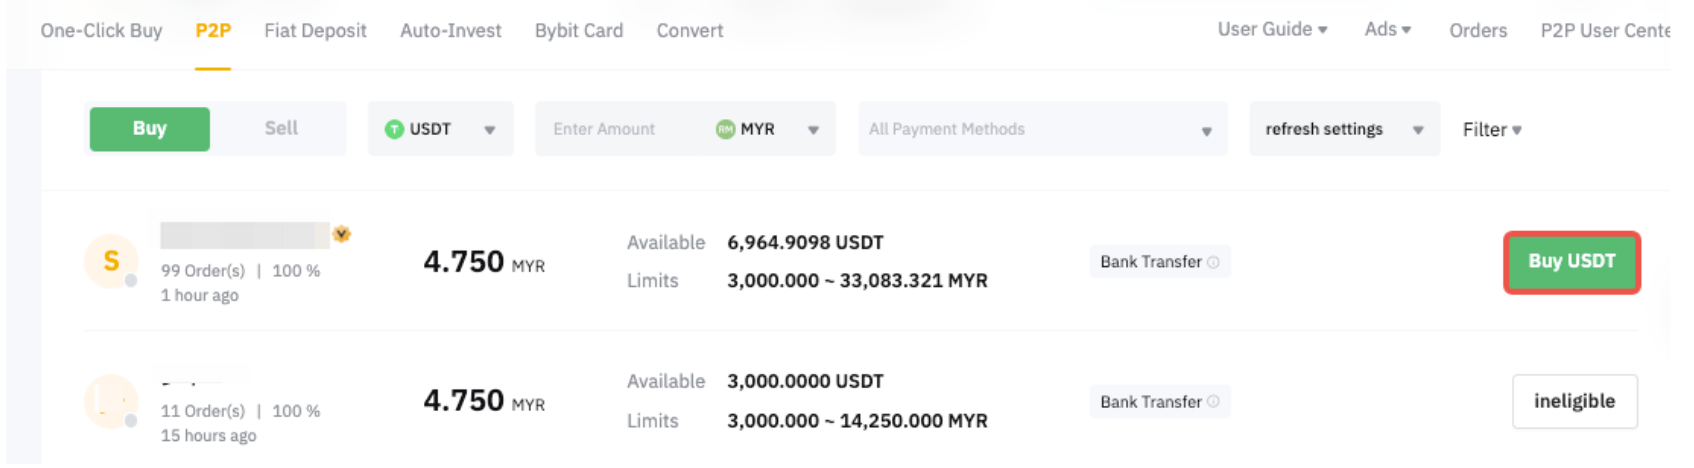The width and height of the screenshot is (1694, 468).
Task: Click the second seller's avatar
Action: pyautogui.click(x=111, y=401)
